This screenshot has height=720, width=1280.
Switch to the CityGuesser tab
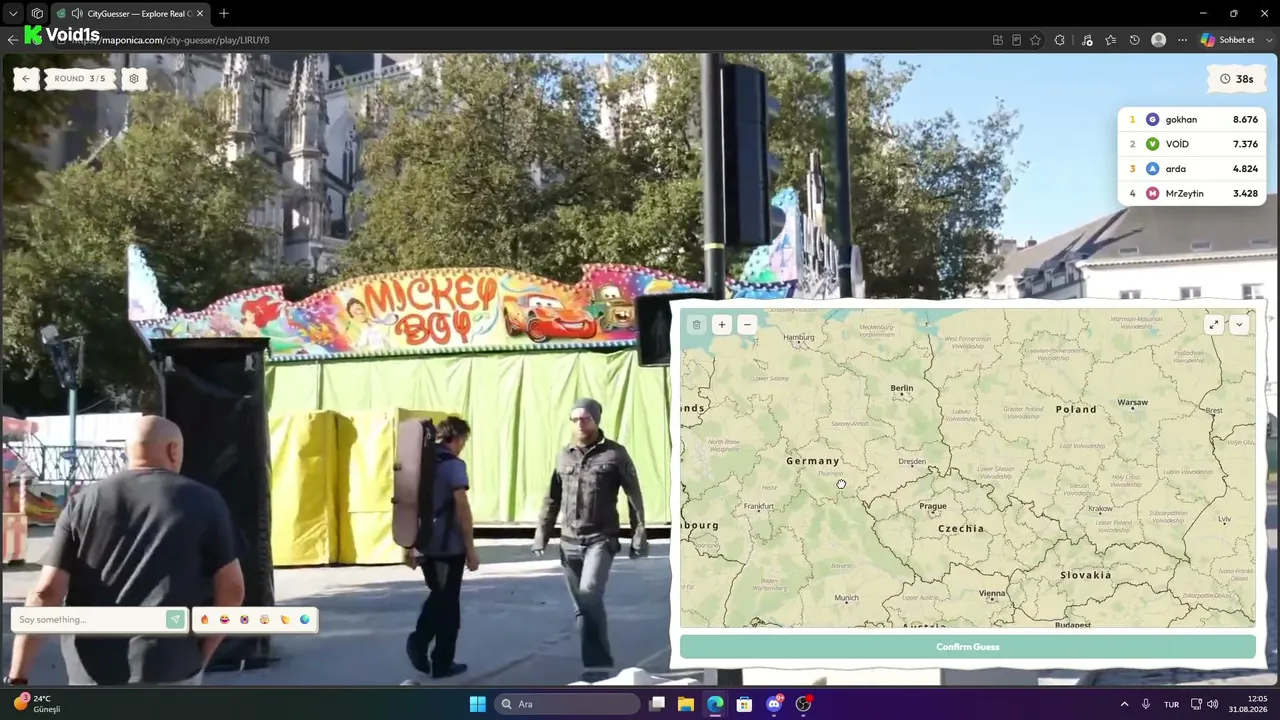click(131, 14)
